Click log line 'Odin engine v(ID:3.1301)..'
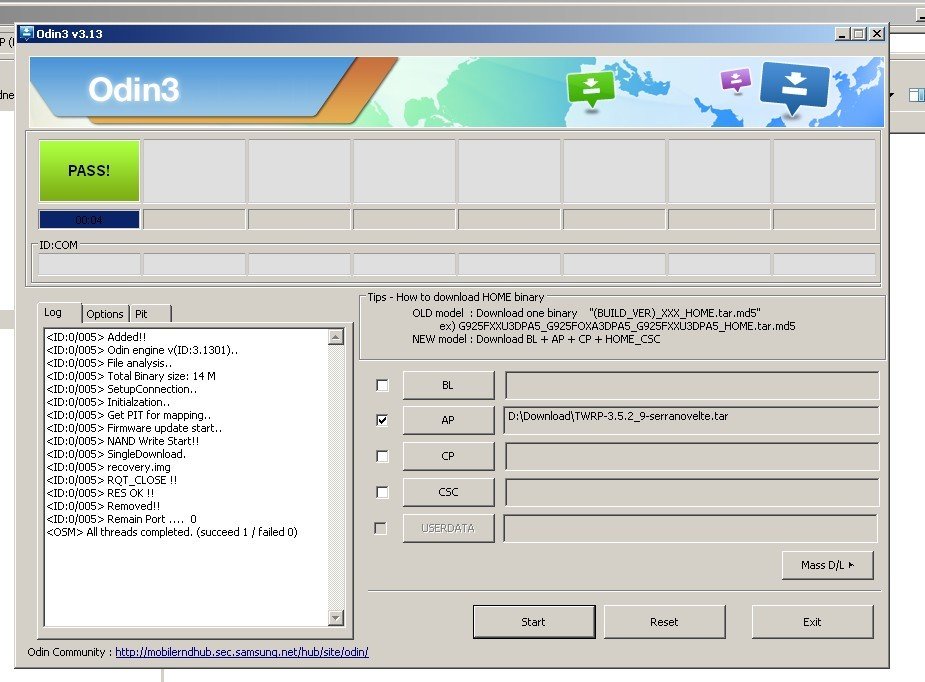The width and height of the screenshot is (925, 682). 142,350
